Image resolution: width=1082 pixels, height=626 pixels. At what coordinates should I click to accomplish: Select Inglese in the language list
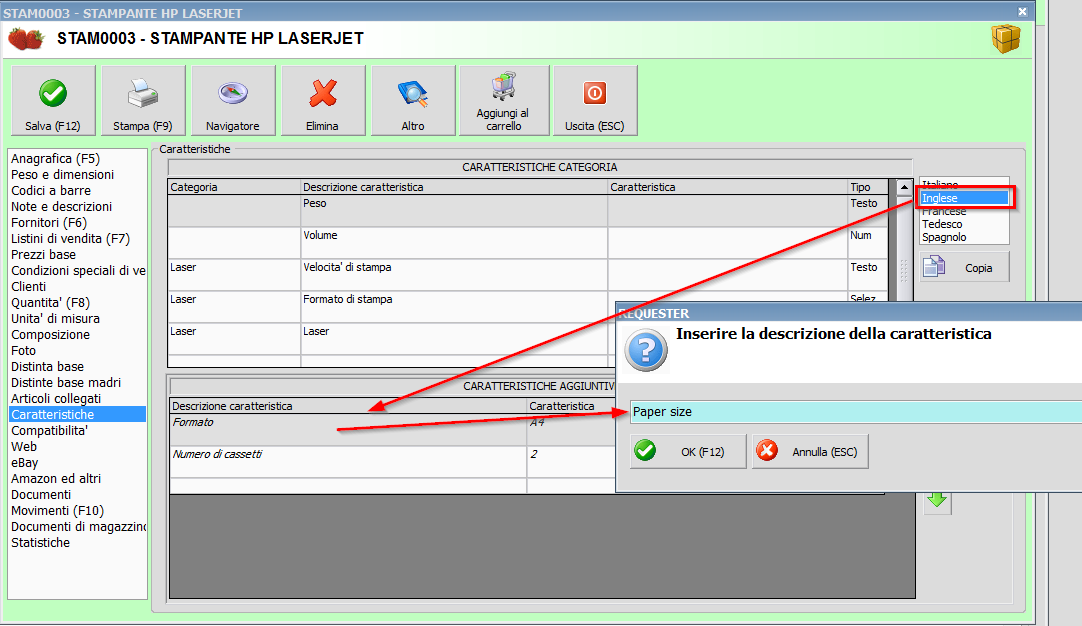pos(964,198)
